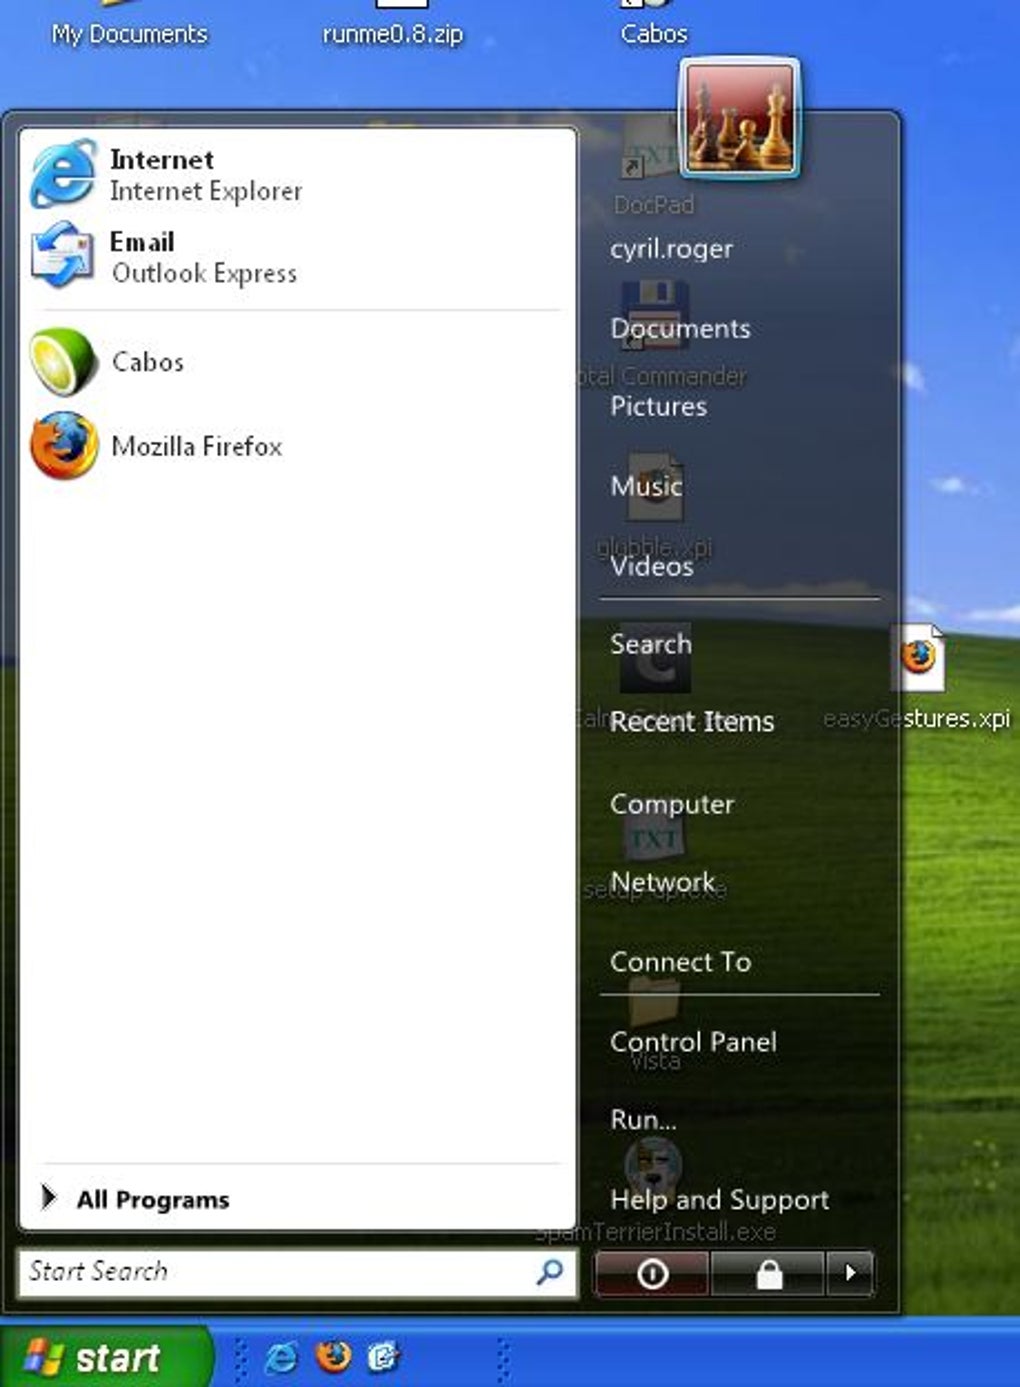
Task: Click the third Quick Launch taskbar icon
Action: pyautogui.click(x=383, y=1357)
